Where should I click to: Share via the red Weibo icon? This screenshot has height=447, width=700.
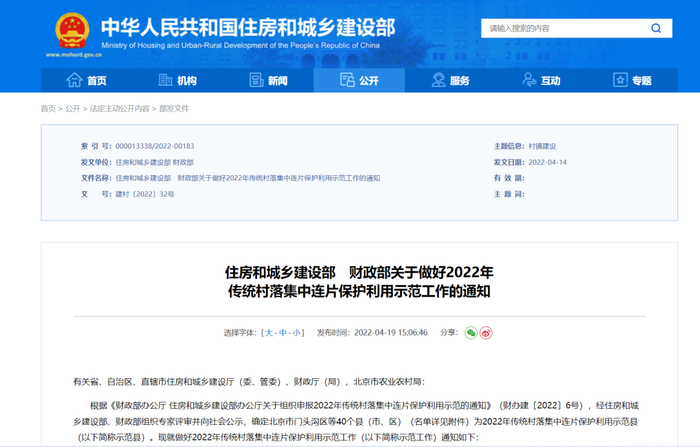(x=486, y=333)
